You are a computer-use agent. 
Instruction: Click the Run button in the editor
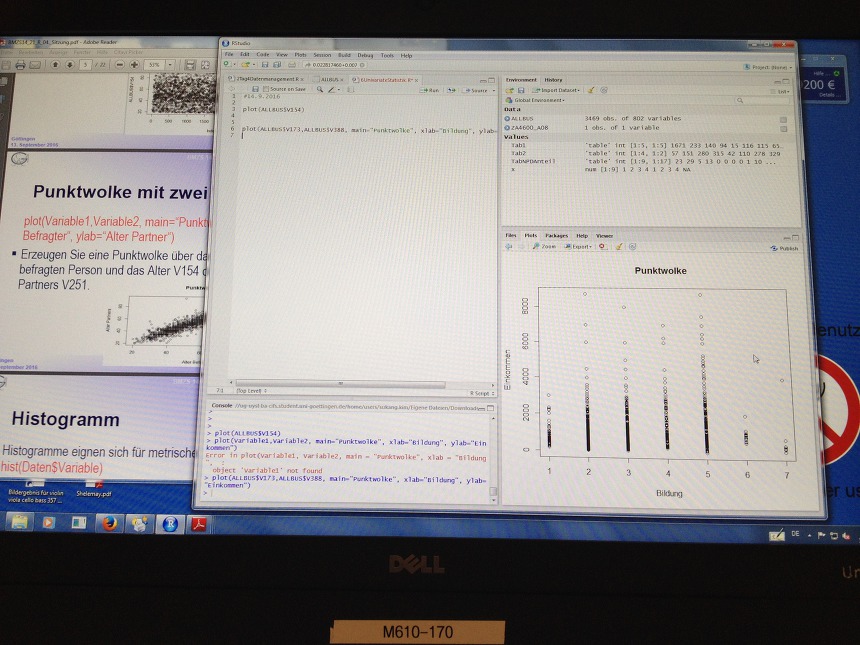[x=429, y=90]
